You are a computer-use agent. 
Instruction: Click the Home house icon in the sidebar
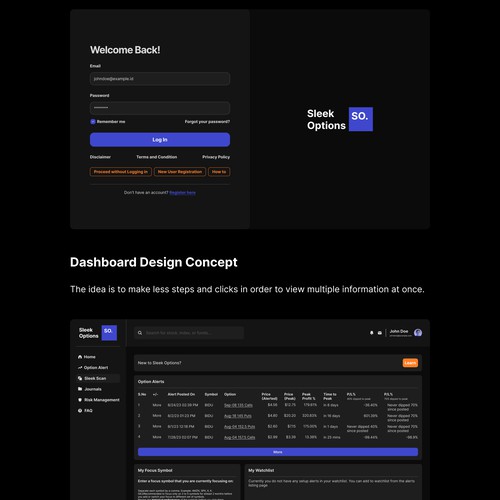(x=80, y=357)
